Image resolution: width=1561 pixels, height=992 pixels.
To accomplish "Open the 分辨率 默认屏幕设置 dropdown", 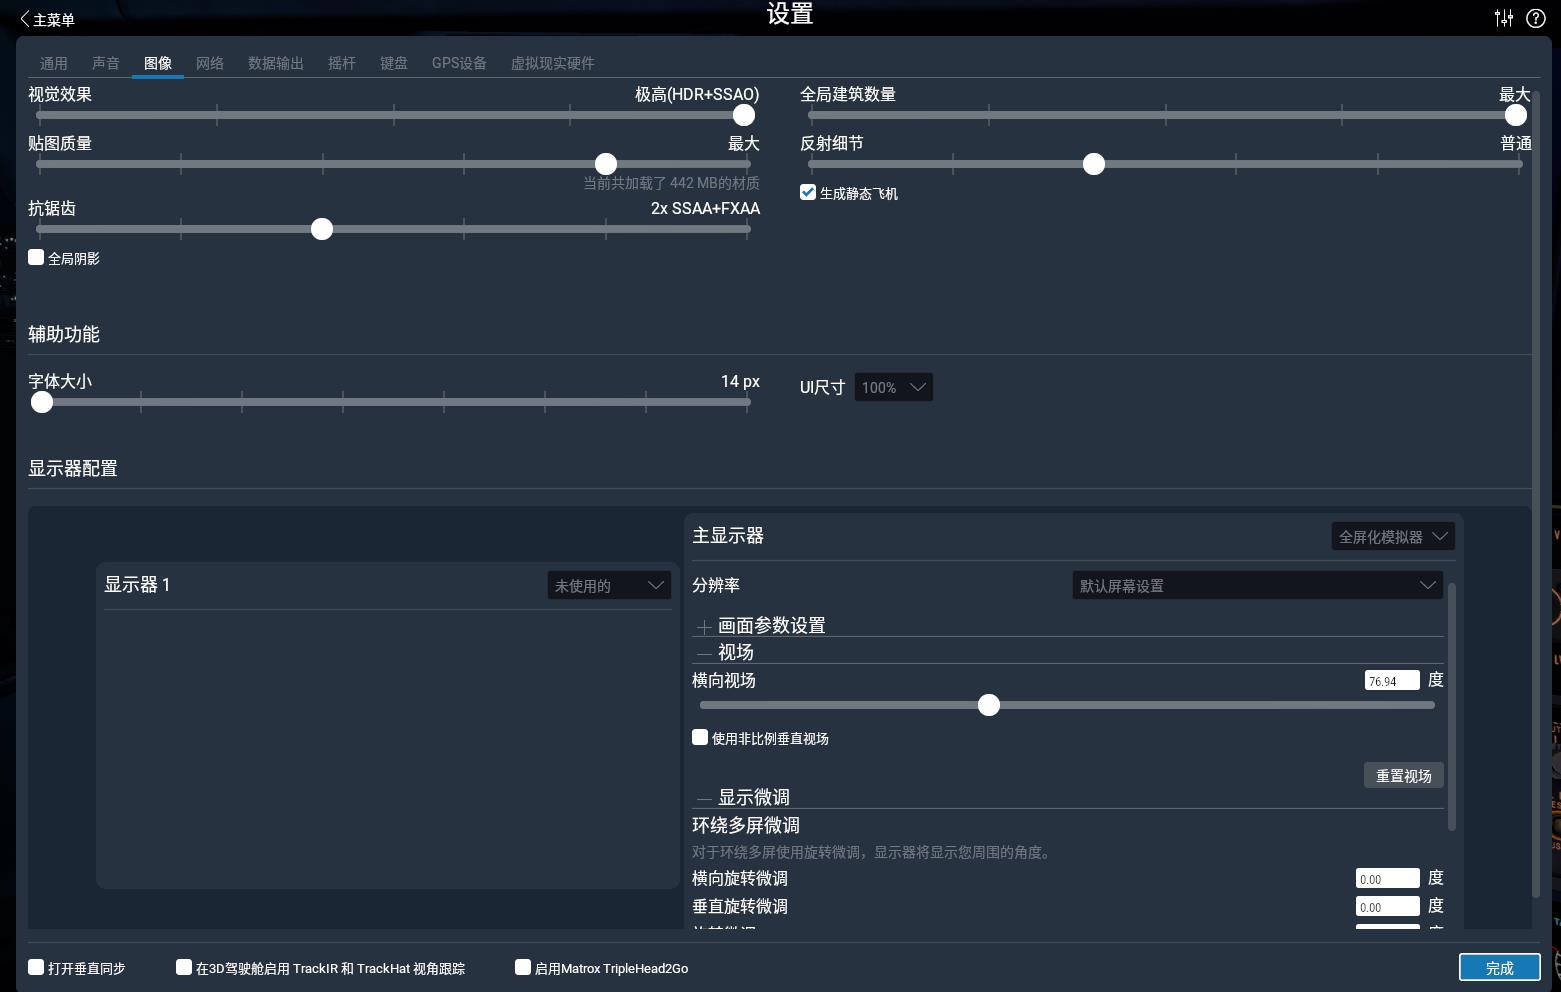I will tap(1257, 585).
